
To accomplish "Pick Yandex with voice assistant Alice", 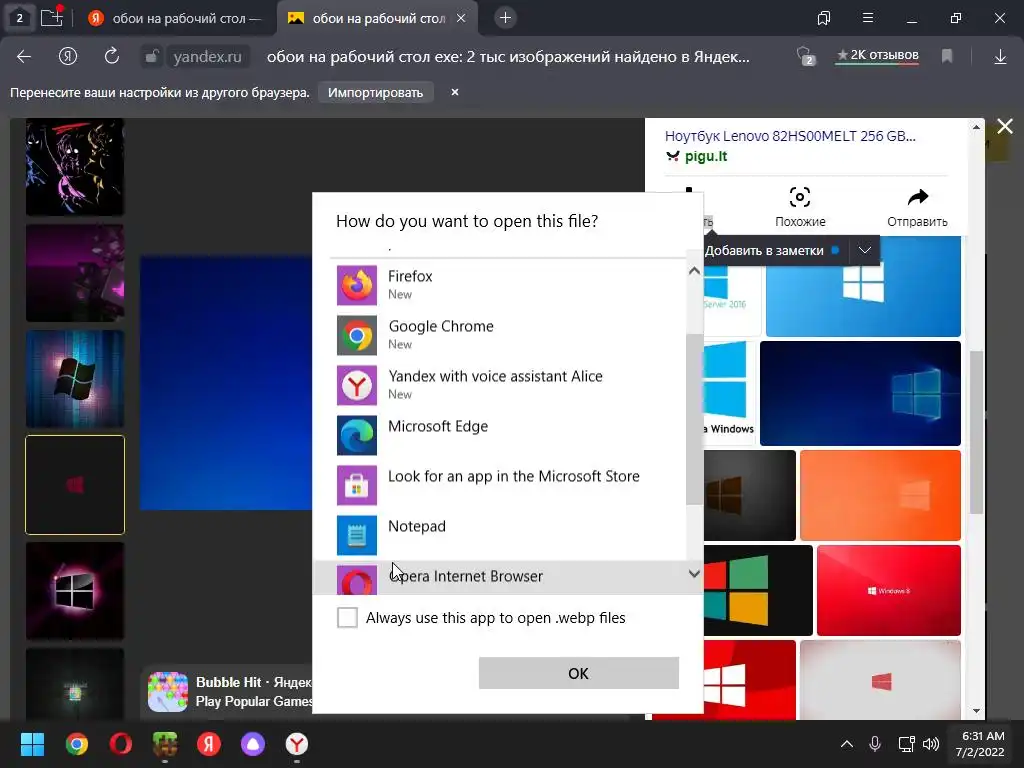I will (508, 385).
